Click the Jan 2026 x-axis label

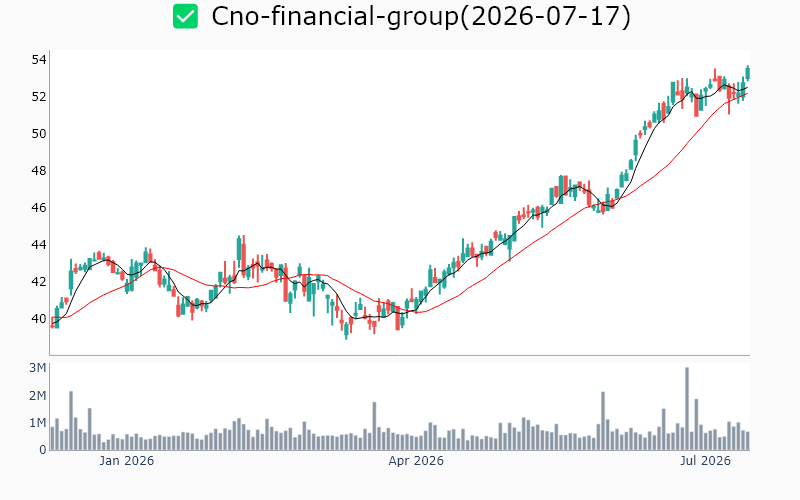(127, 461)
